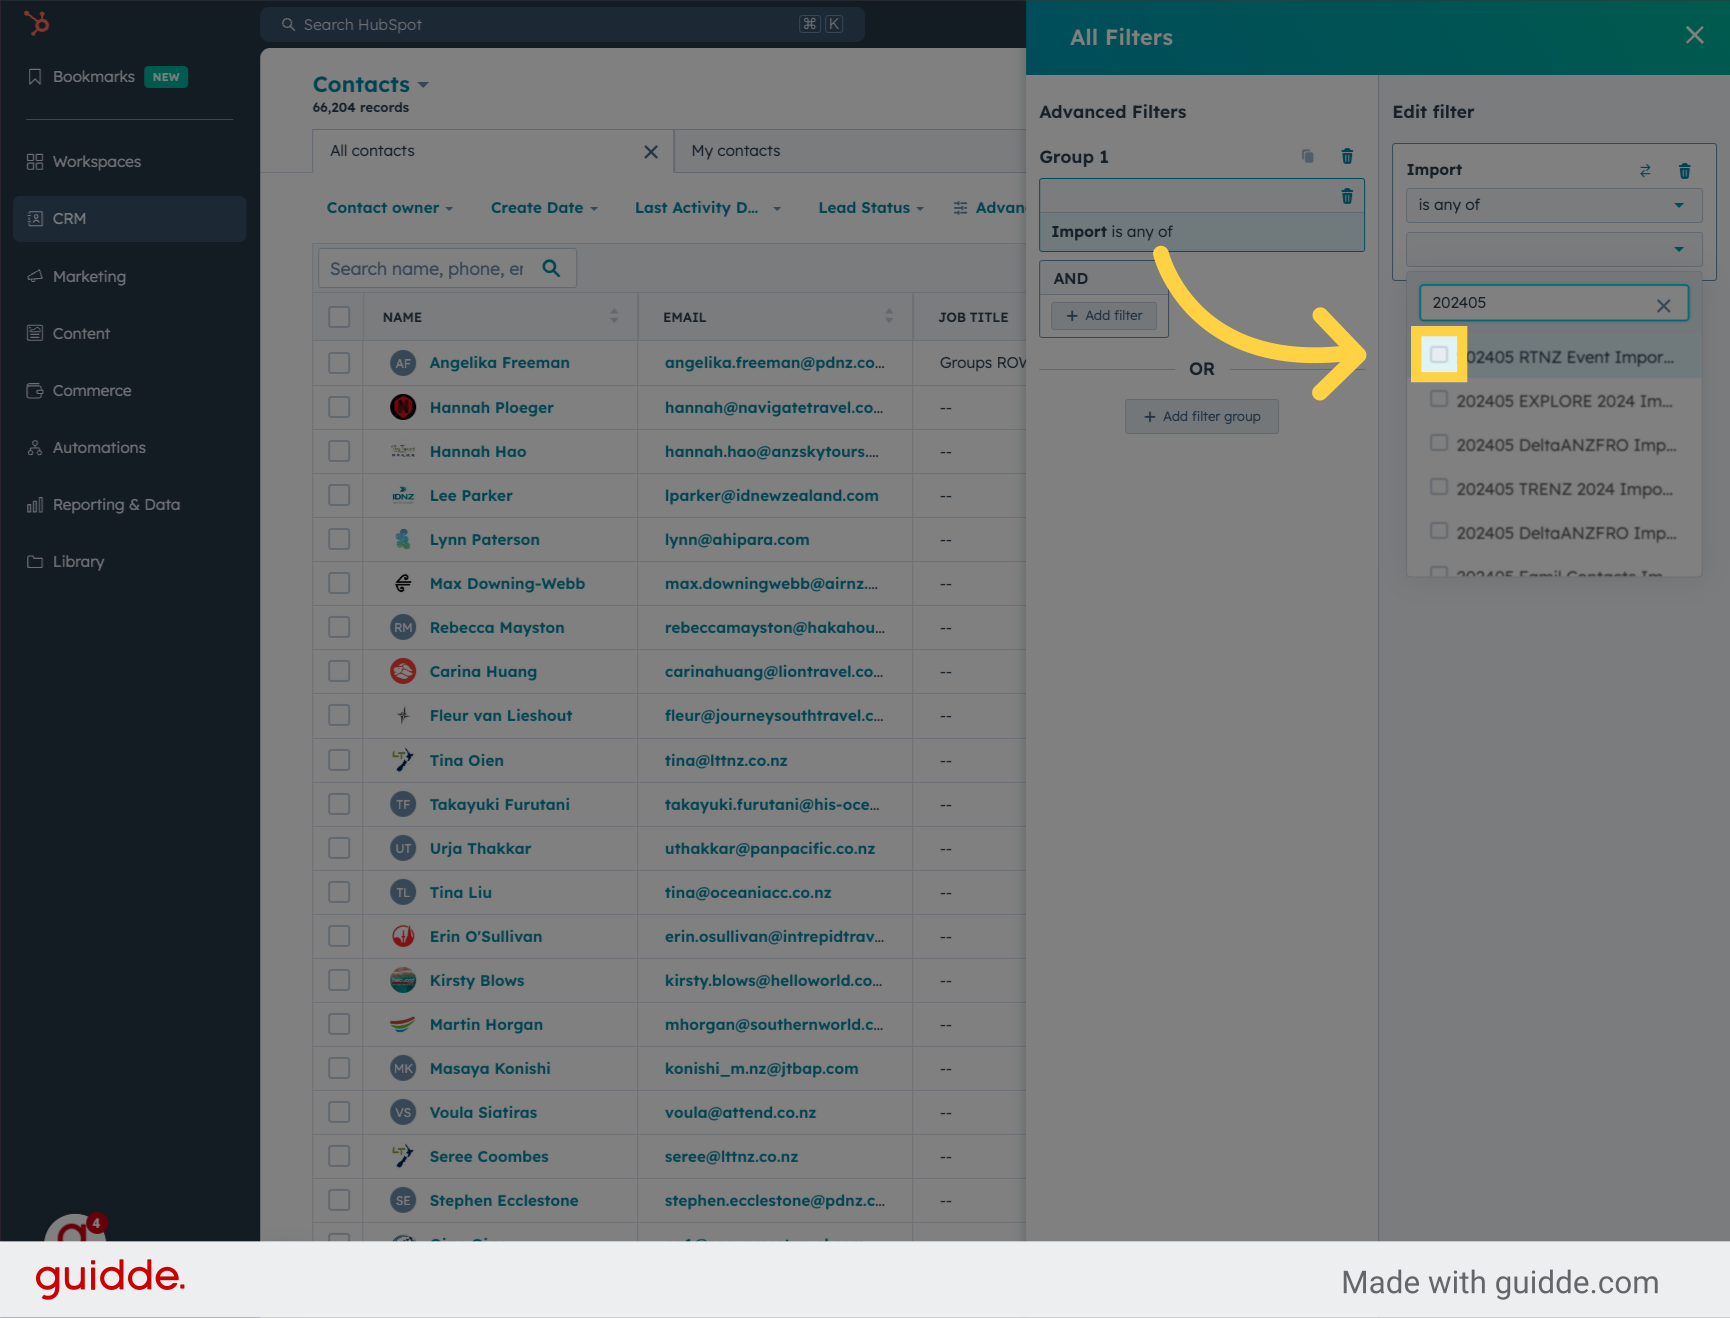Clear the 202405 search field with X
This screenshot has height=1318, width=1730.
click(x=1663, y=304)
